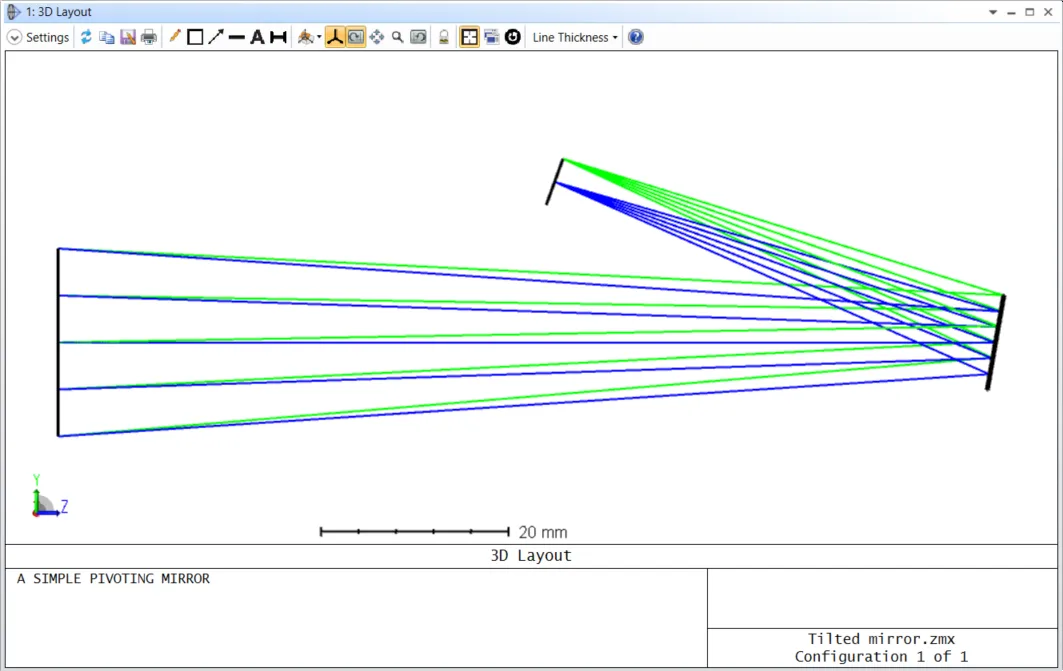Screen dimensions: 1063x671
Task: Click the 3D Layout window title
Action: pos(58,12)
